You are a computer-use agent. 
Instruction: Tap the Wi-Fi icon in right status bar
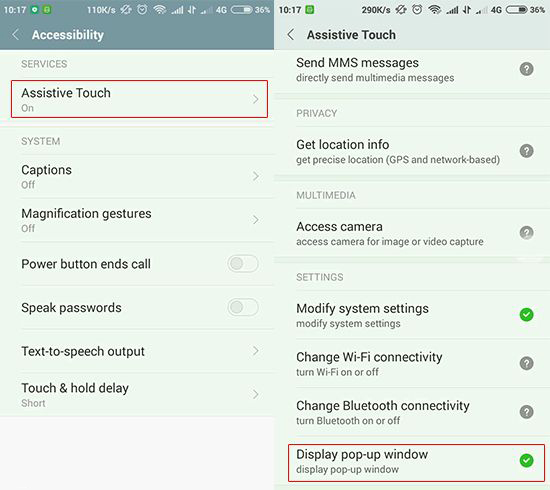point(435,10)
